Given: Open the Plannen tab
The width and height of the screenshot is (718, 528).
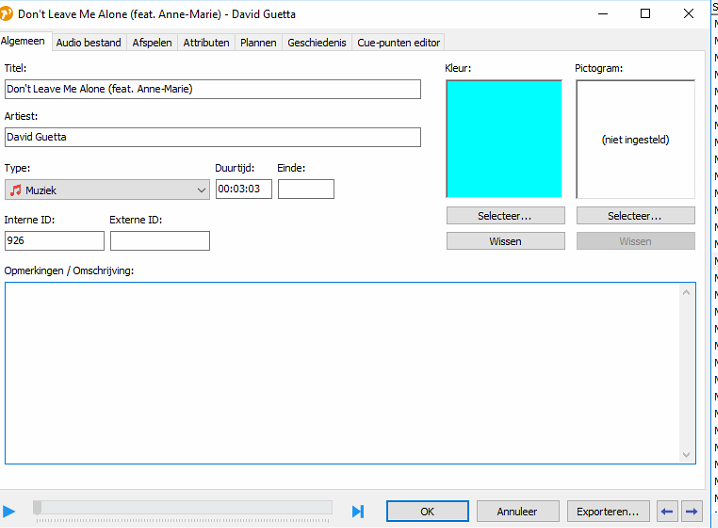Looking at the screenshot, I should pos(258,43).
